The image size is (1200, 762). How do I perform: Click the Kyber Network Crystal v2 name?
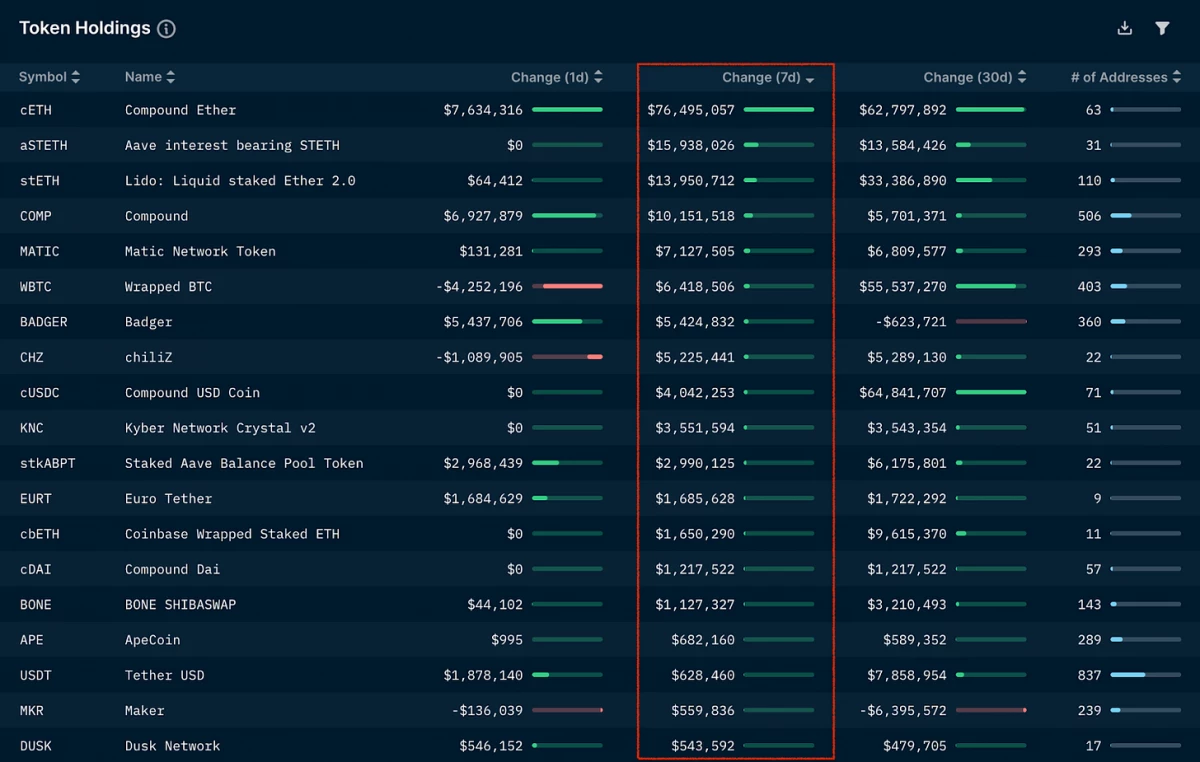[x=221, y=428]
